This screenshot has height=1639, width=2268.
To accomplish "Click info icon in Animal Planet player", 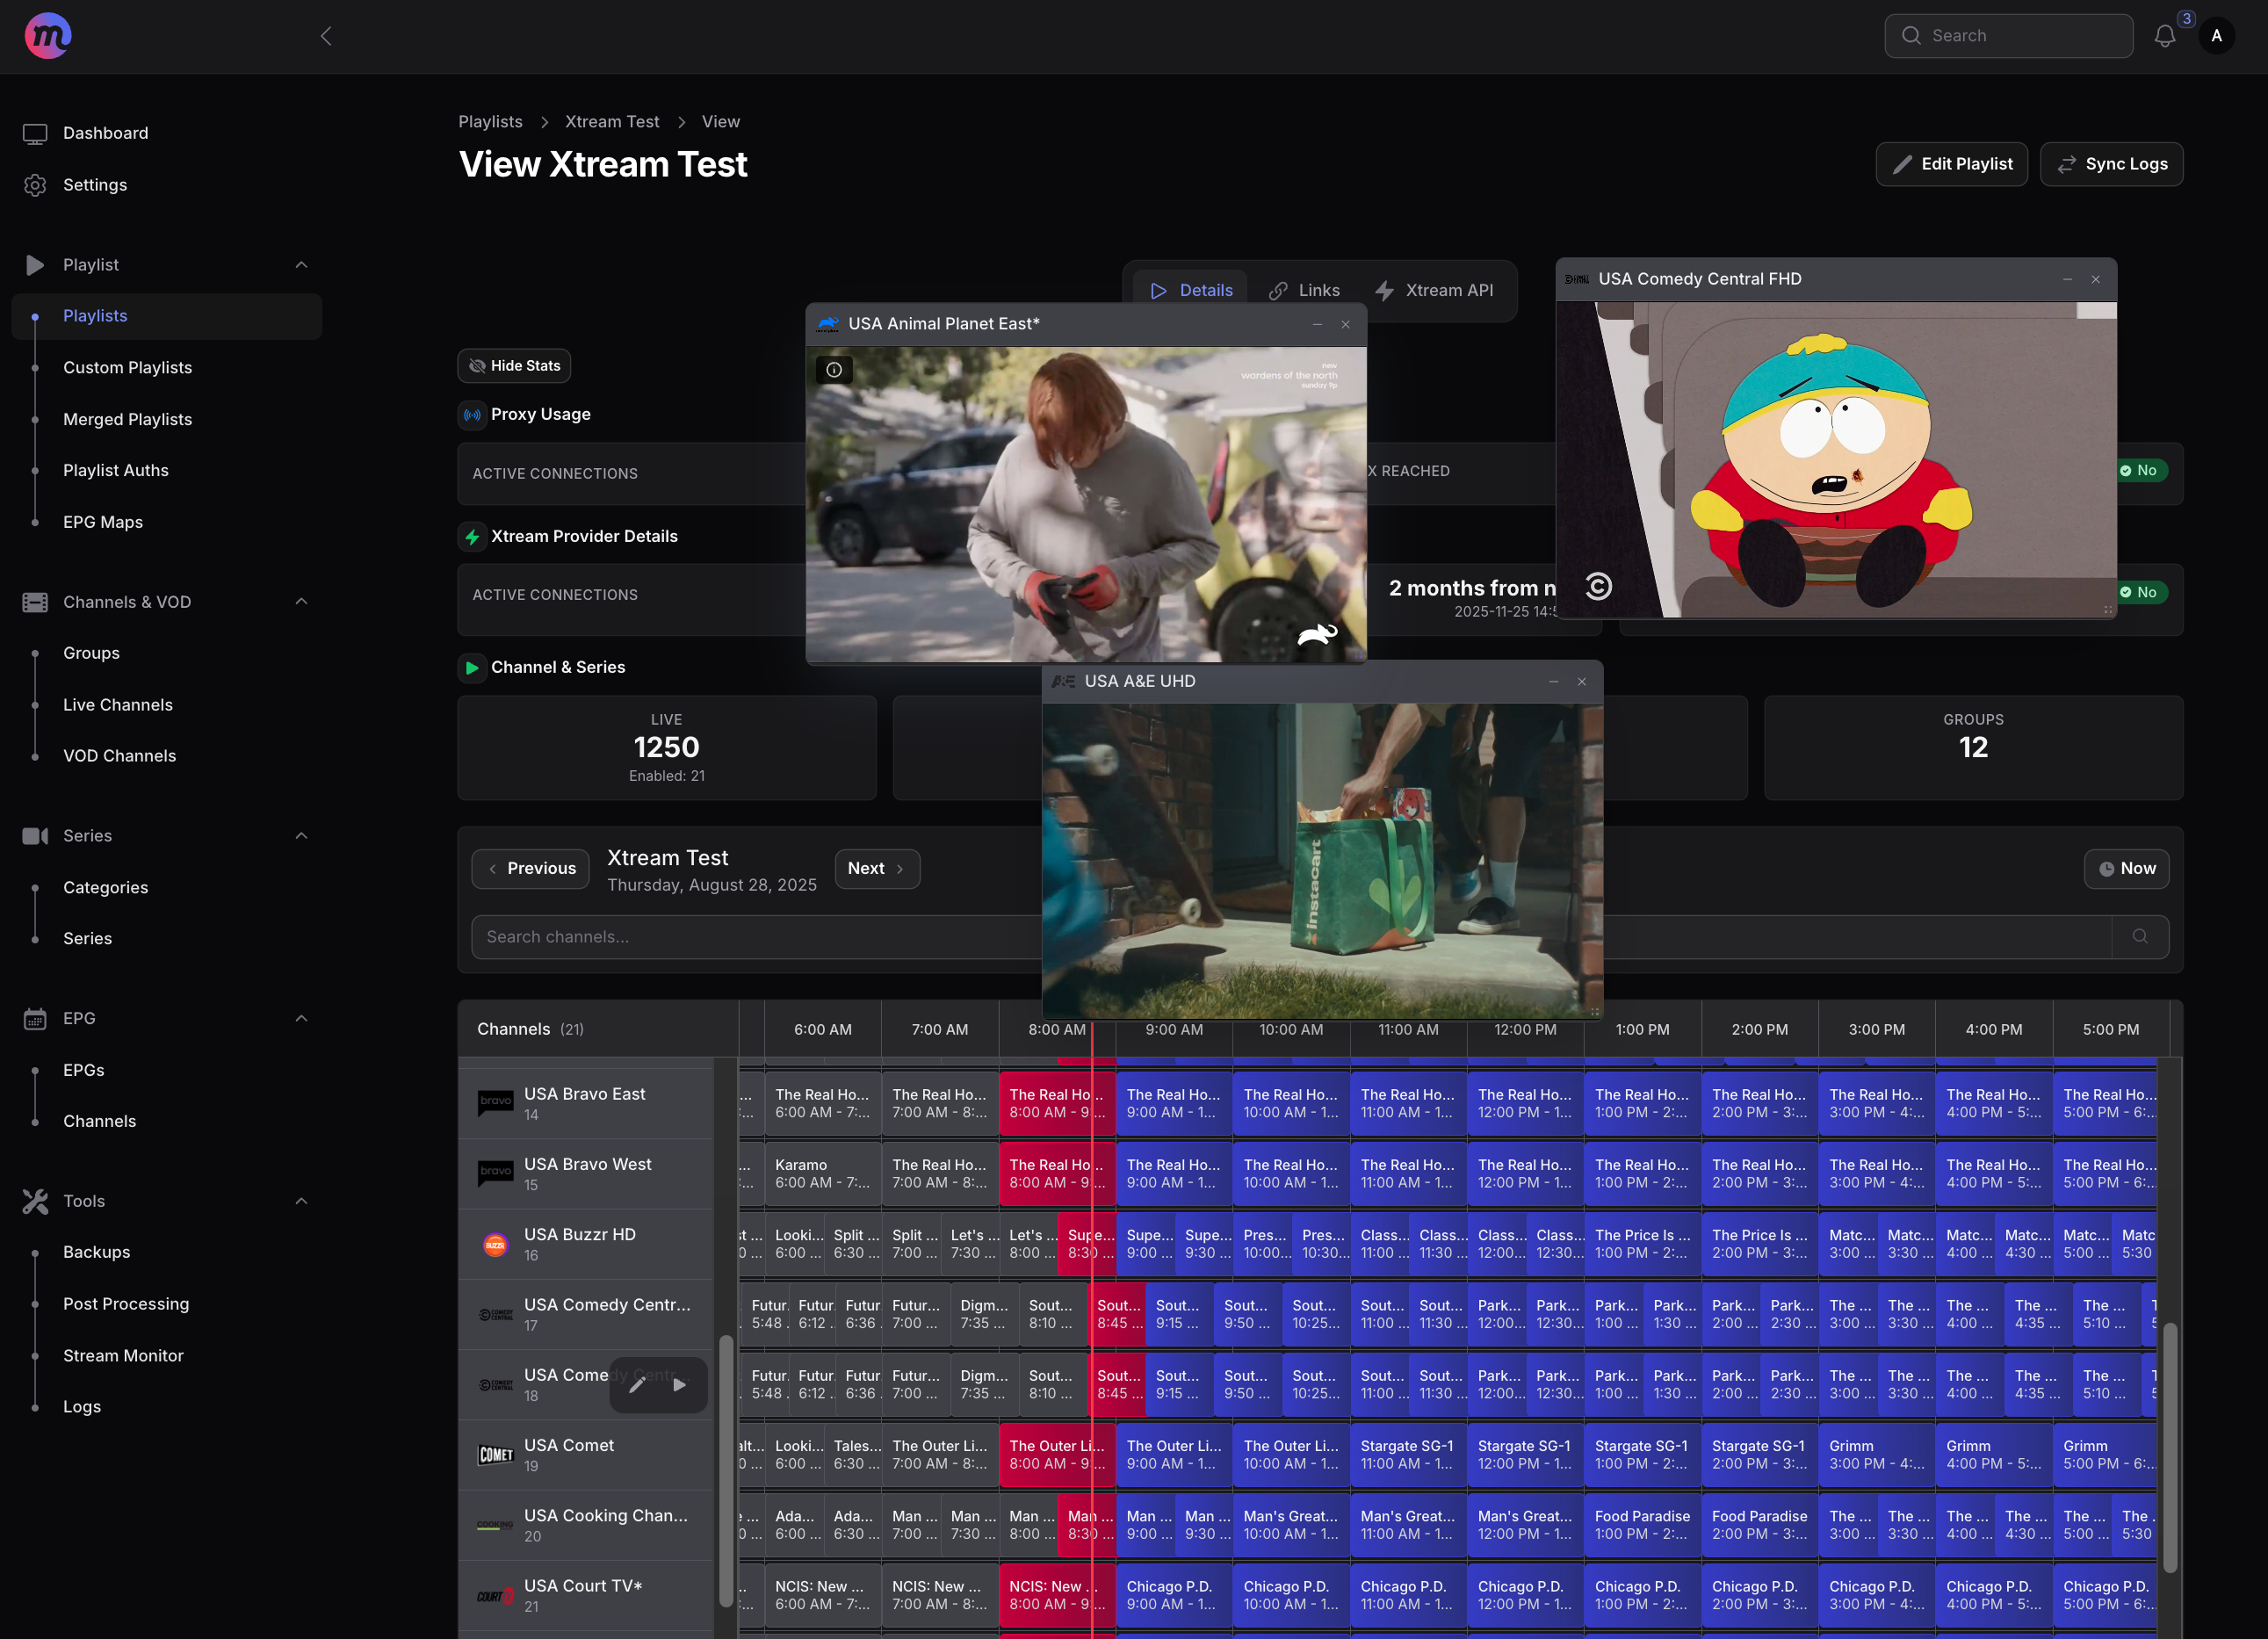I will coord(834,370).
